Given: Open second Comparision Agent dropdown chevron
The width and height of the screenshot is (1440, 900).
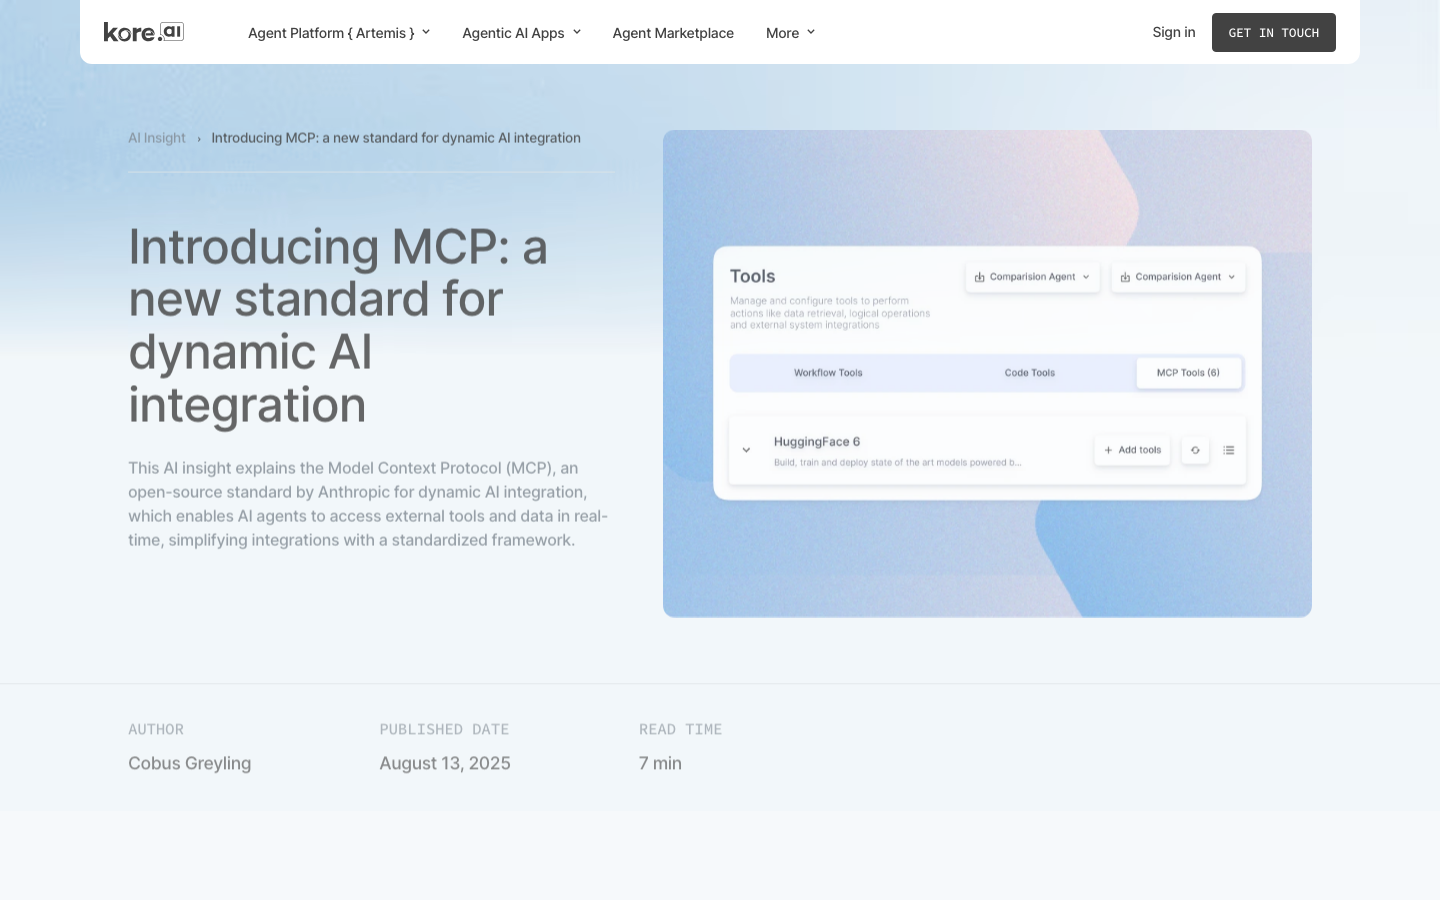Looking at the screenshot, I should point(1232,277).
